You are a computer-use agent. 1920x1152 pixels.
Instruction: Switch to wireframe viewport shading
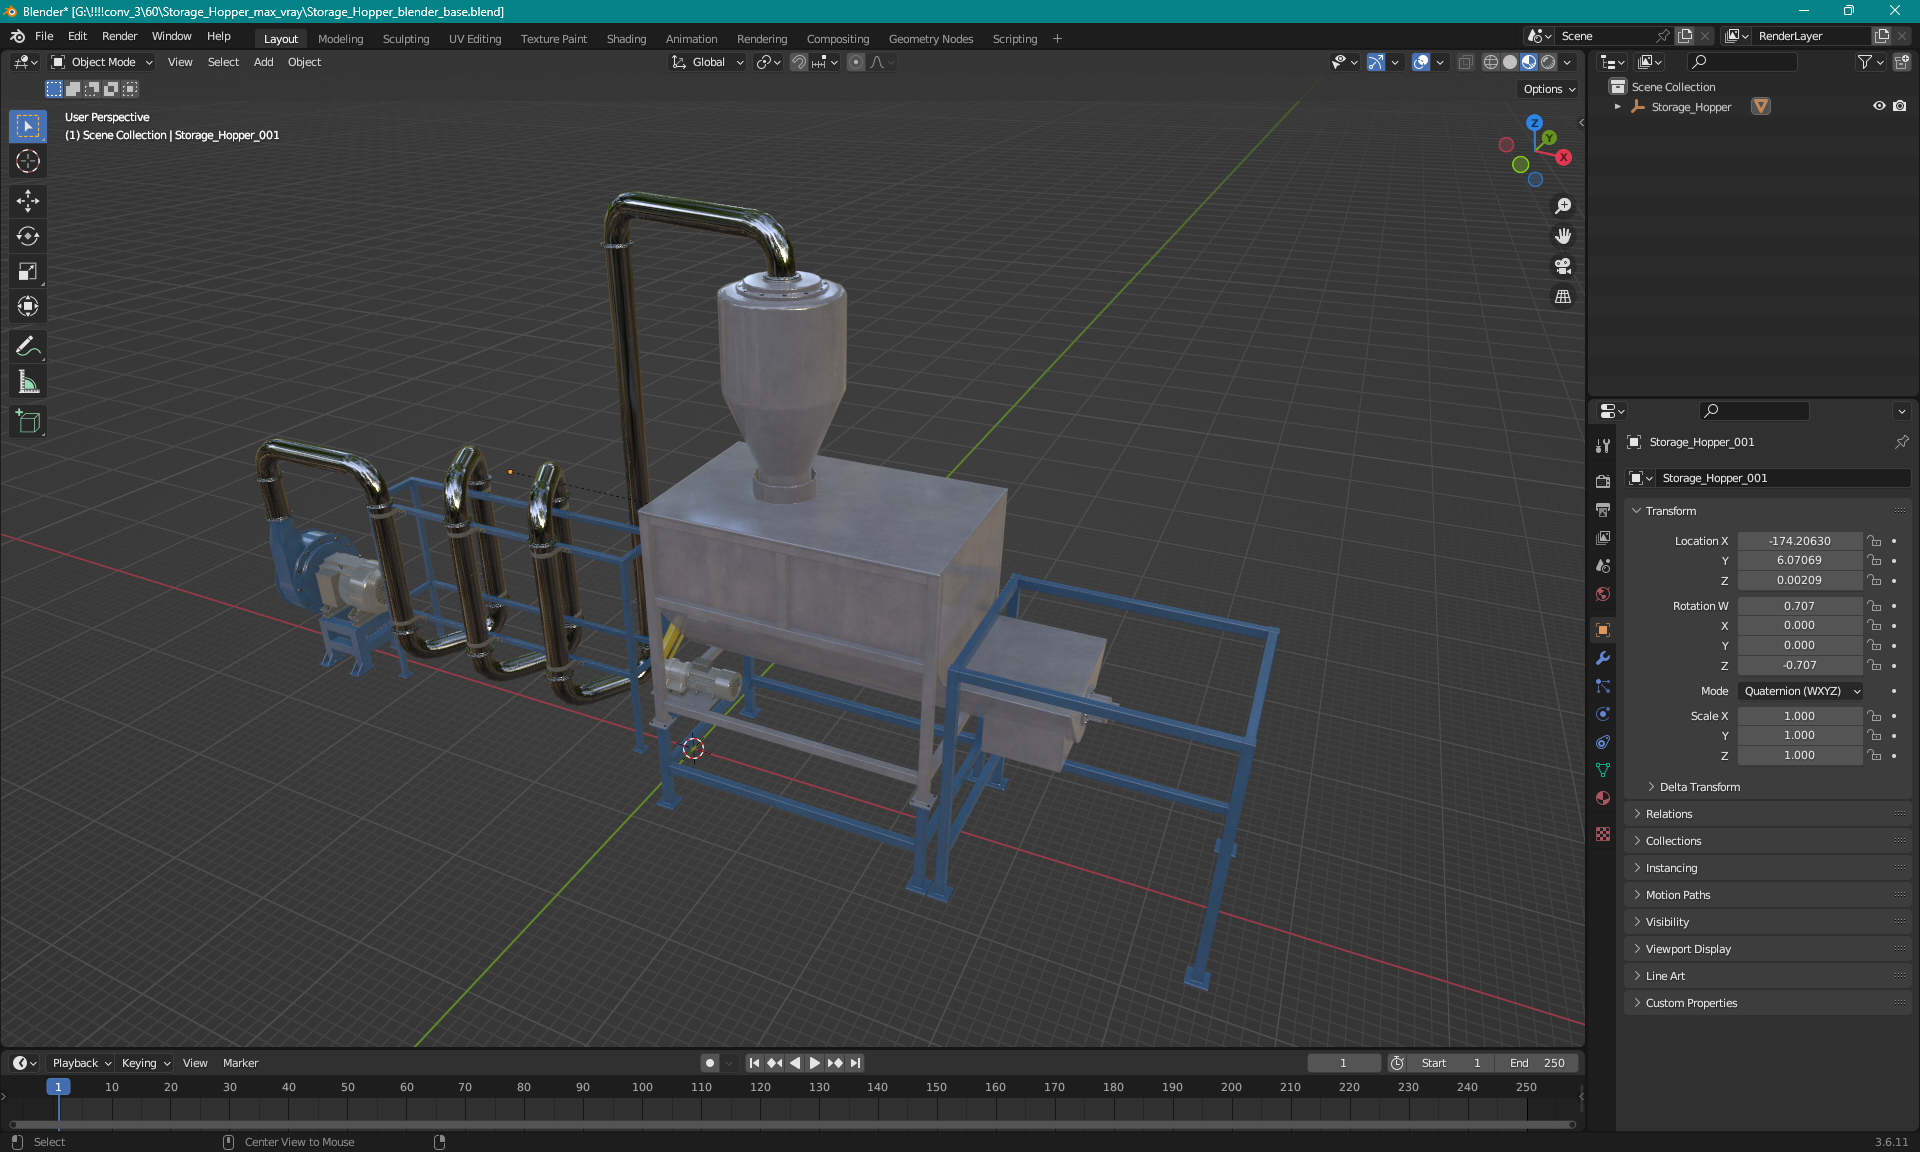(x=1491, y=62)
